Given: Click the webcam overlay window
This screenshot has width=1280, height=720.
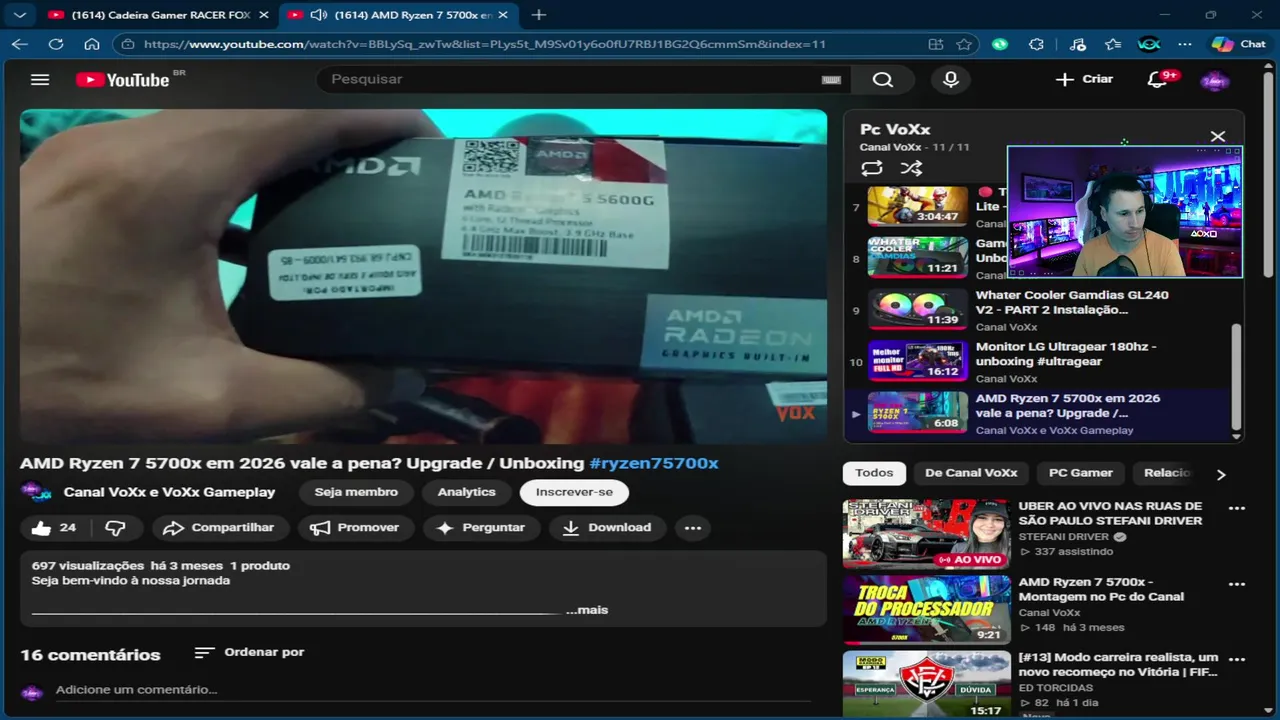Looking at the screenshot, I should (x=1125, y=212).
